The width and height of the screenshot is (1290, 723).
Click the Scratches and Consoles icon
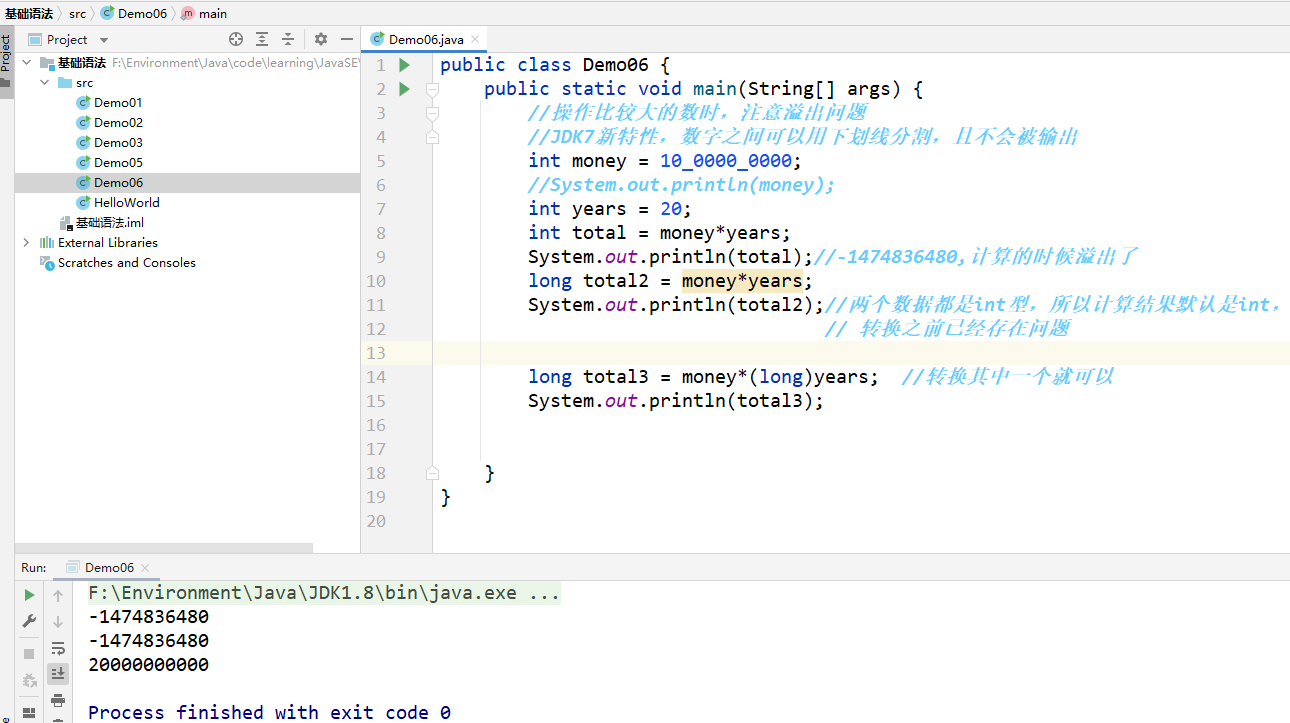[47, 263]
